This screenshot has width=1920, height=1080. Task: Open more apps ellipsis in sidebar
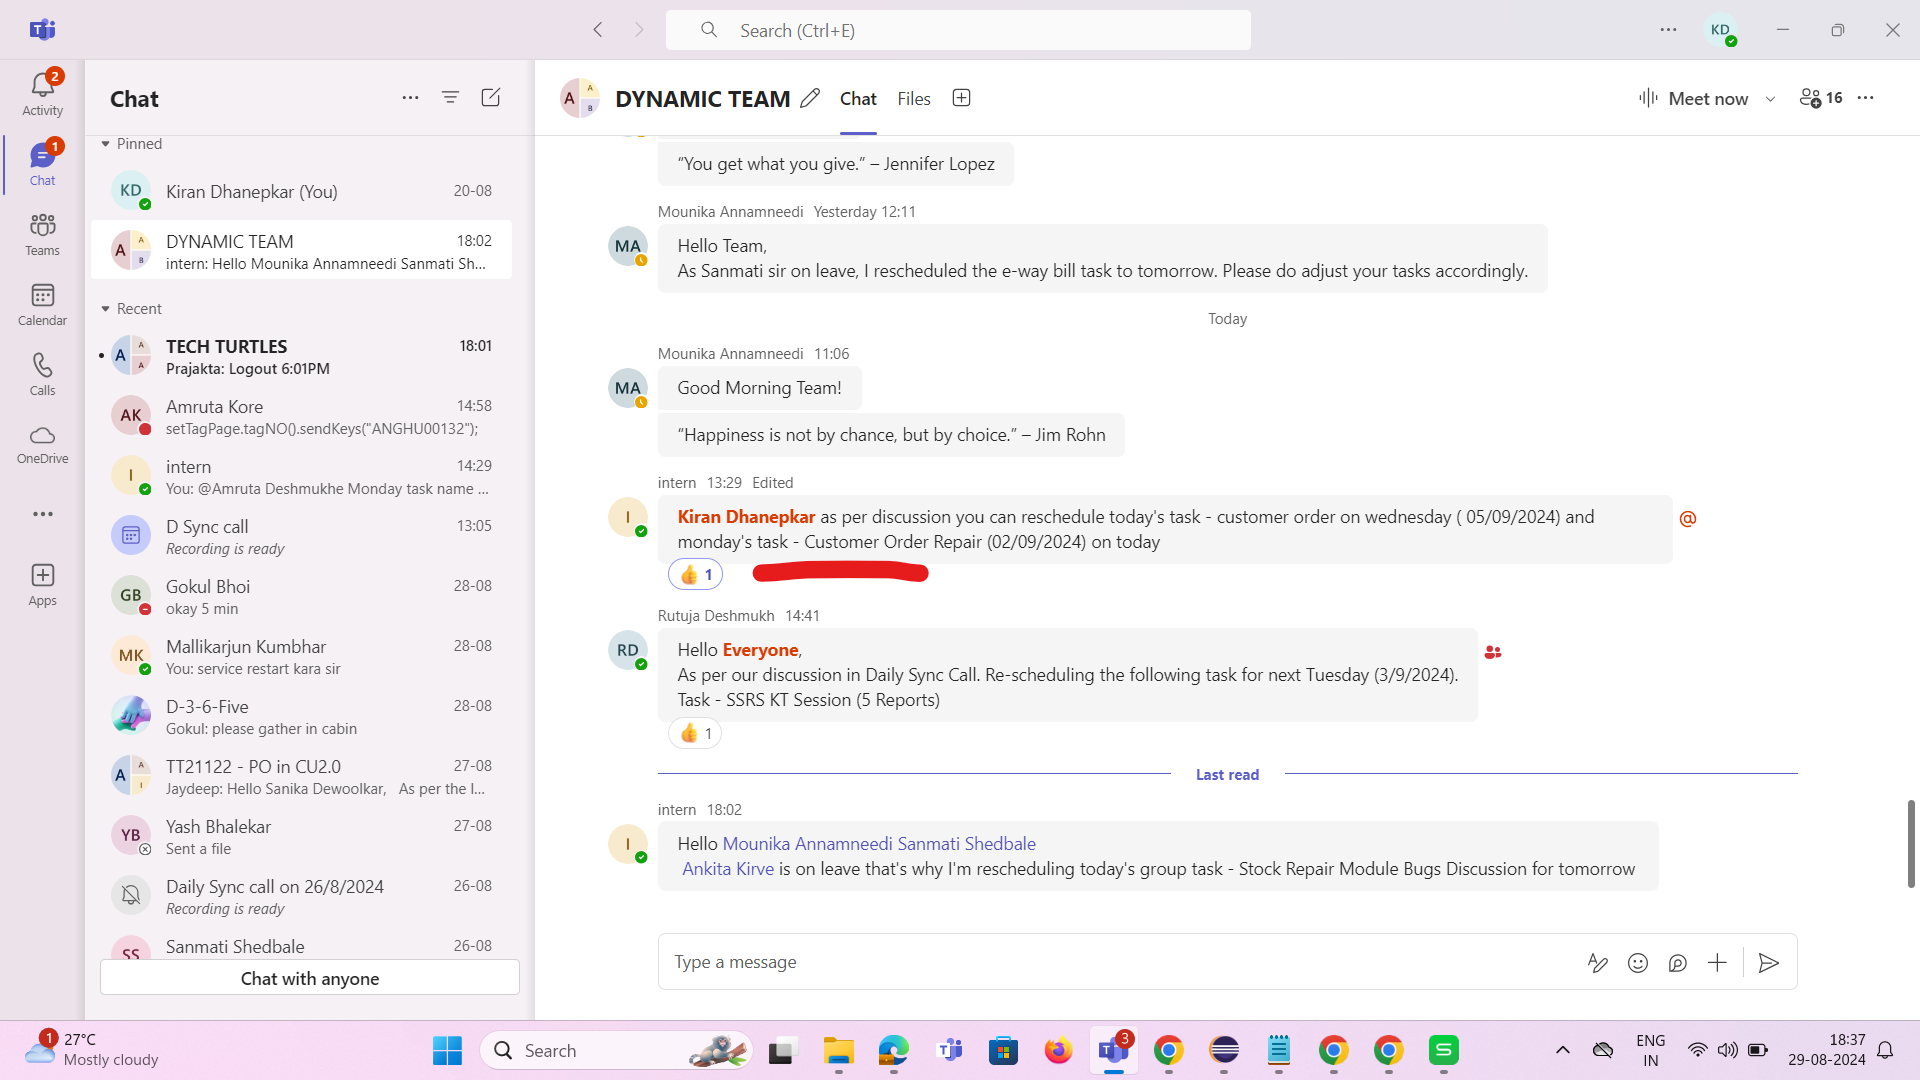point(42,514)
